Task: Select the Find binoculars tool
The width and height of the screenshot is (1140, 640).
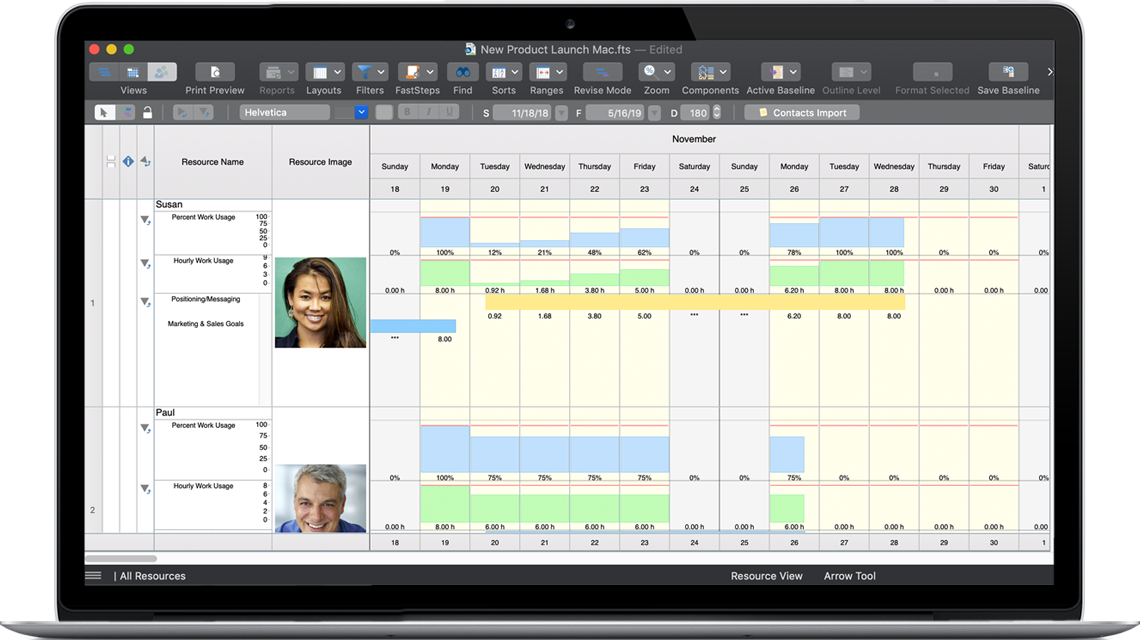Action: [x=462, y=72]
